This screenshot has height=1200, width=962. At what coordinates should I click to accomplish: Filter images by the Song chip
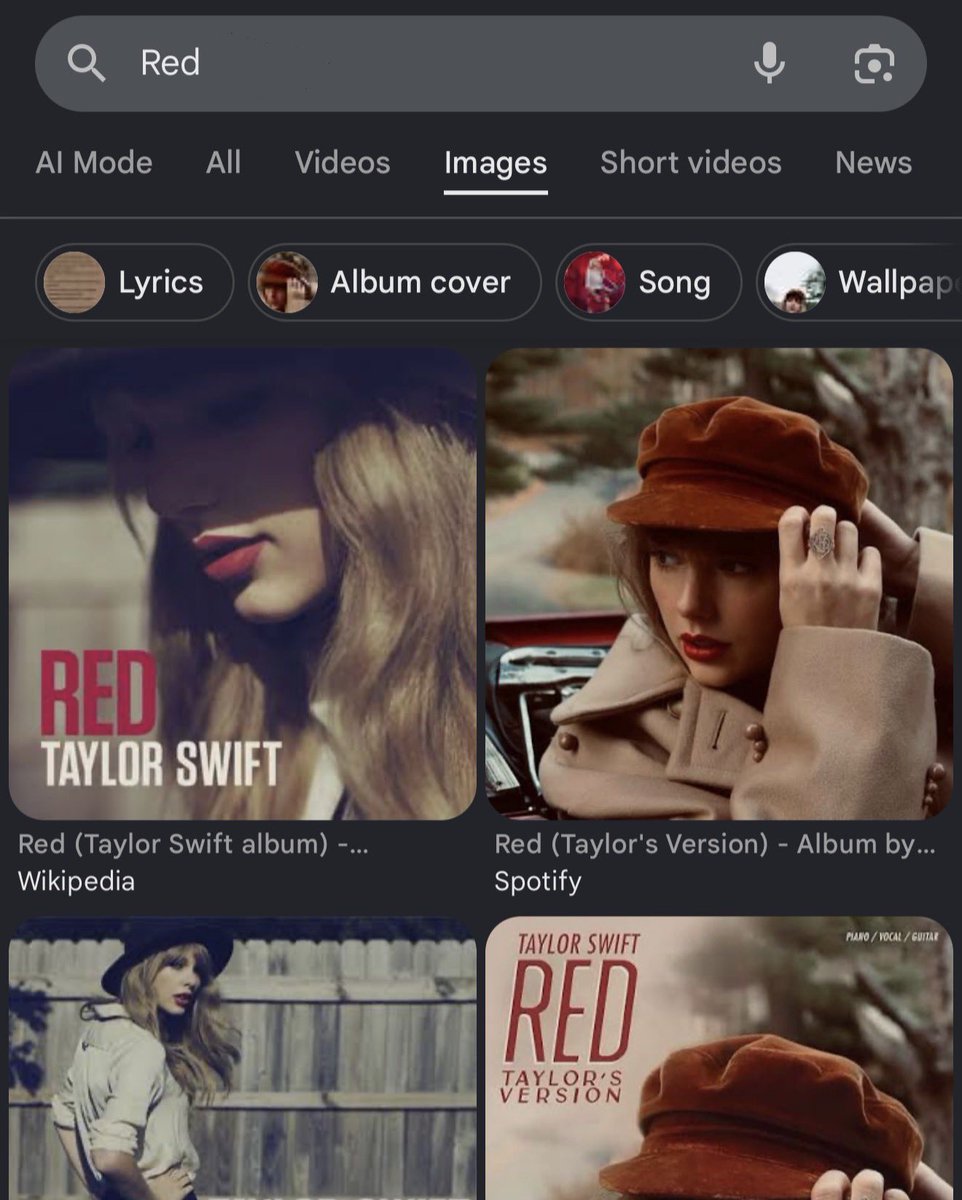[x=648, y=283]
